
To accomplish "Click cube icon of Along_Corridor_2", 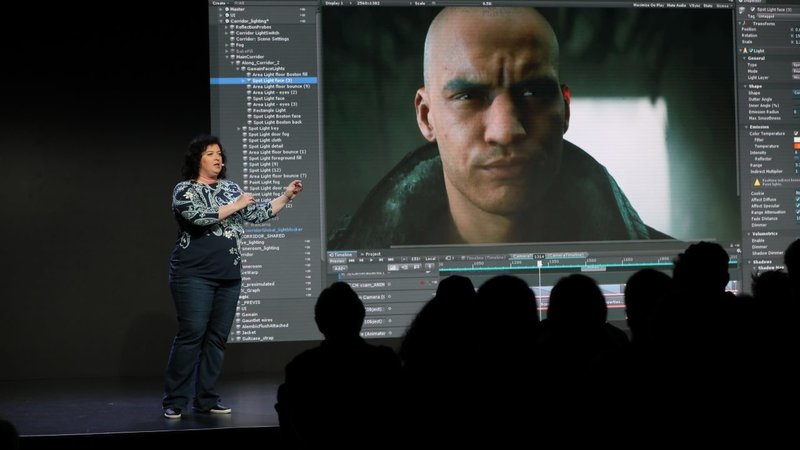I will point(238,63).
